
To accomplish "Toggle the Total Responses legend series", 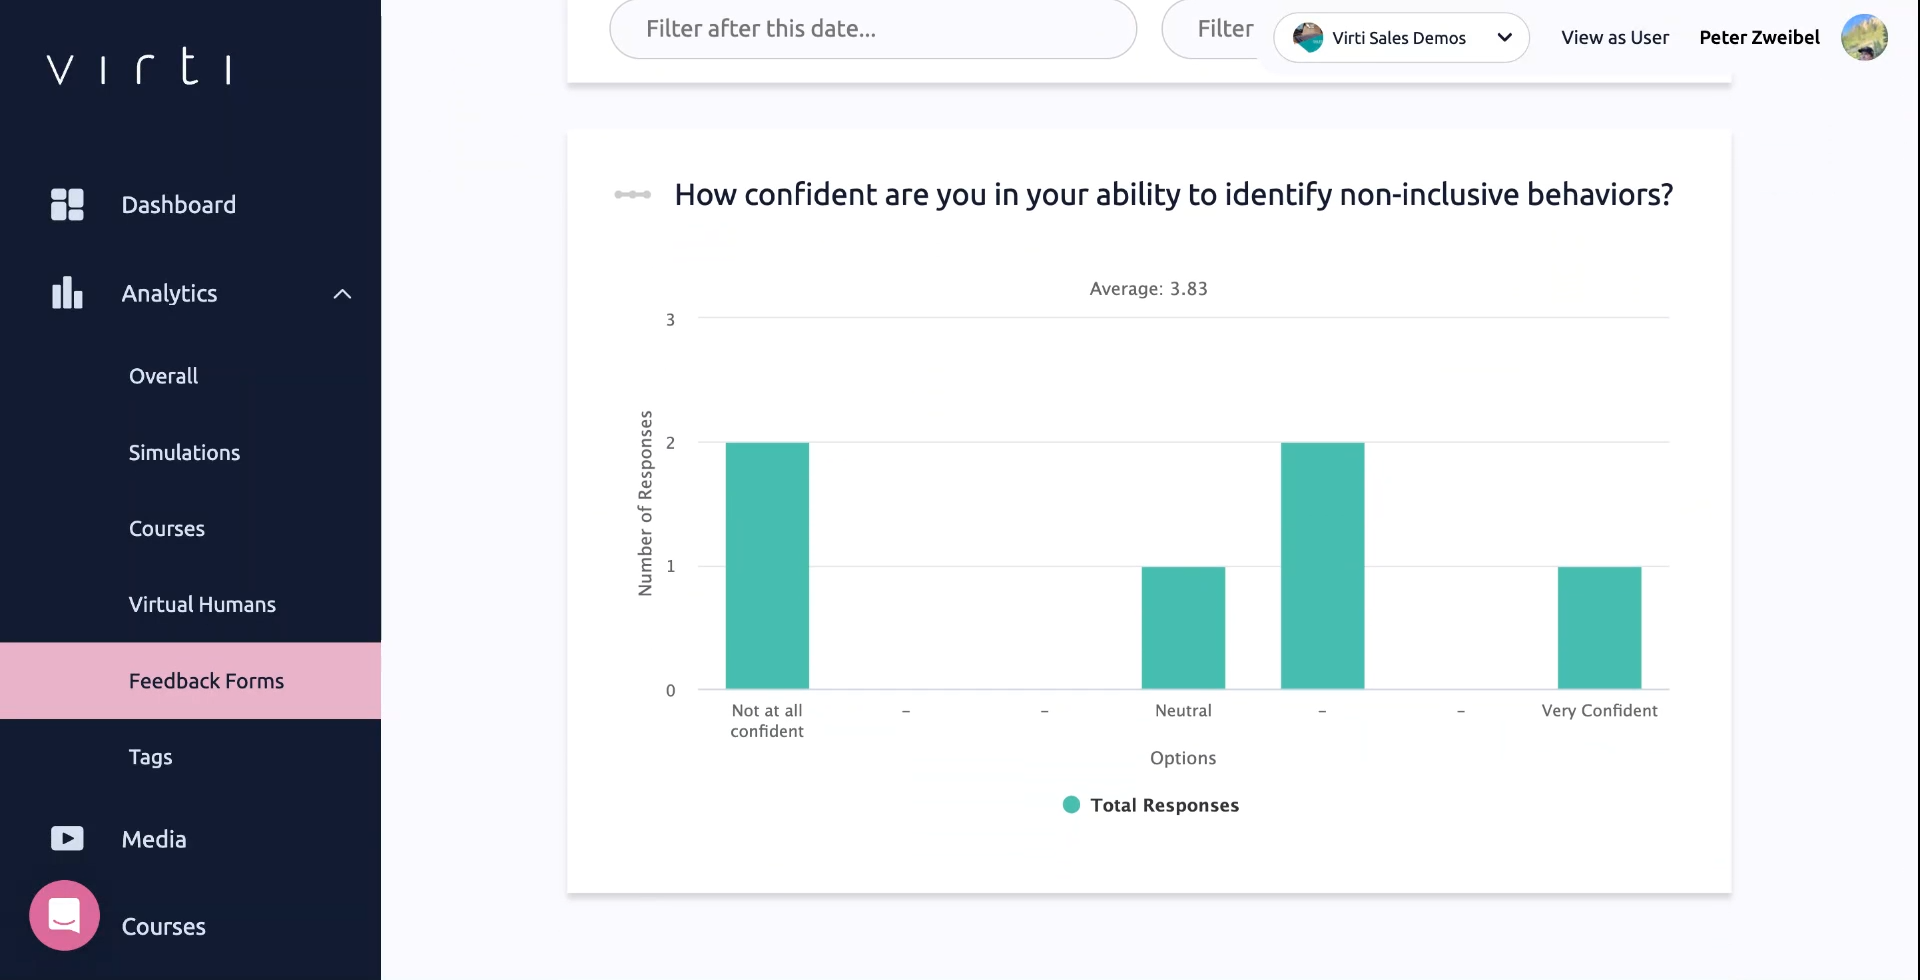I will click(x=1150, y=805).
